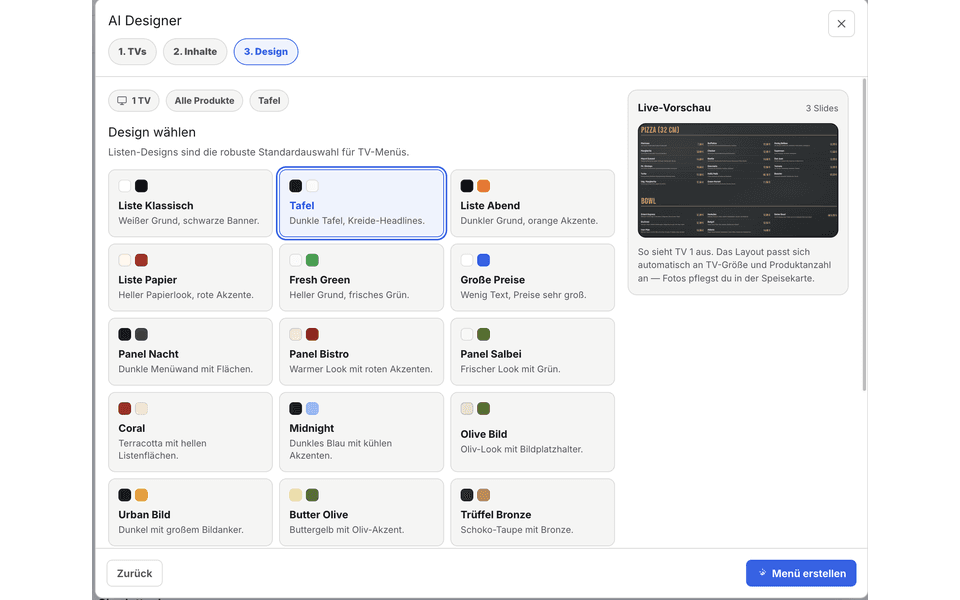This screenshot has height=600, width=960.
Task: Click the 3 Slides label
Action: pyautogui.click(x=822, y=108)
